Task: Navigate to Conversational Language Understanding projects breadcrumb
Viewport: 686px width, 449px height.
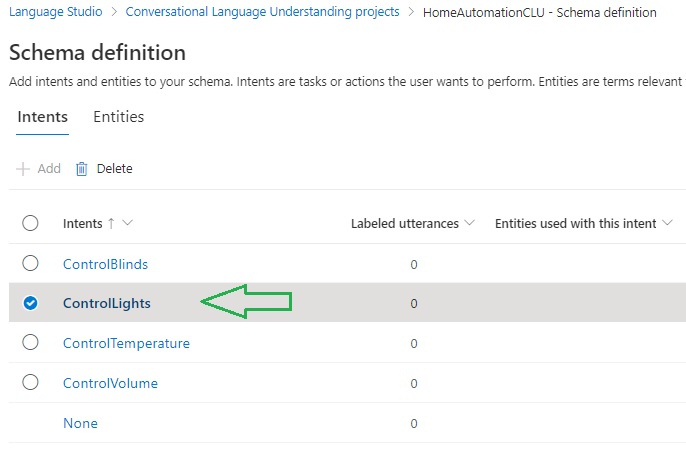Action: pyautogui.click(x=262, y=12)
